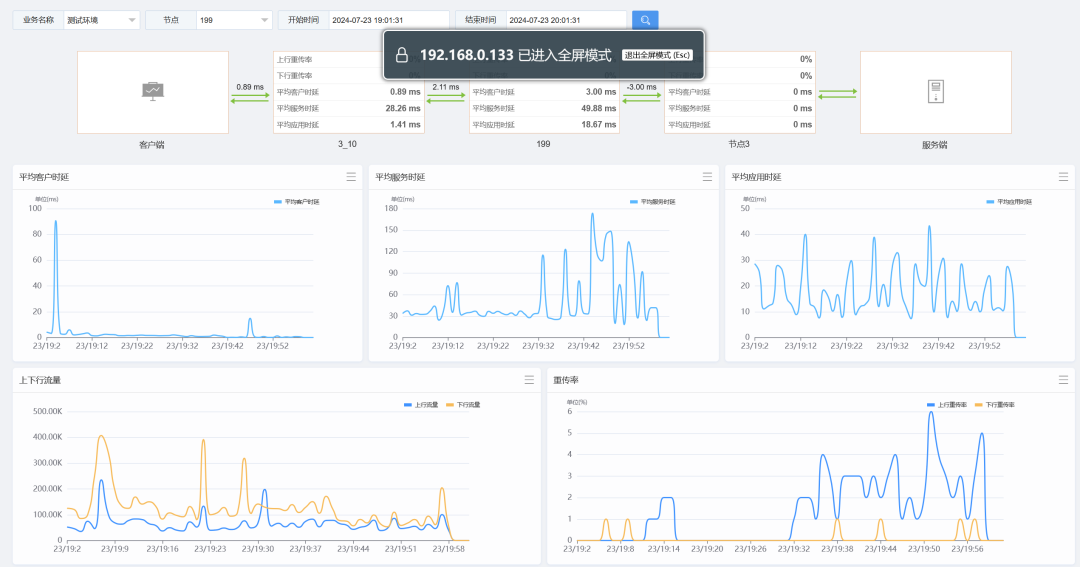Click the 平均服务时延 chart title

click(400, 177)
